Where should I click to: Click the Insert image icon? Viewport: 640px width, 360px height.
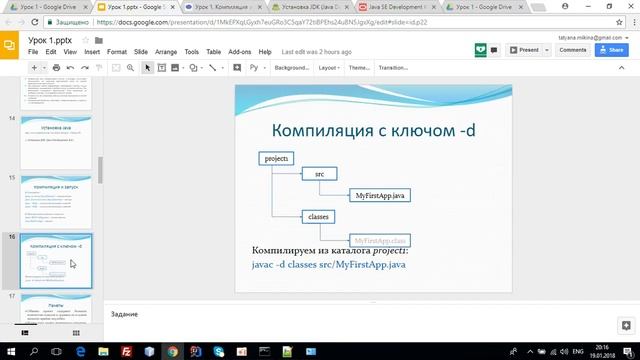(x=175, y=68)
